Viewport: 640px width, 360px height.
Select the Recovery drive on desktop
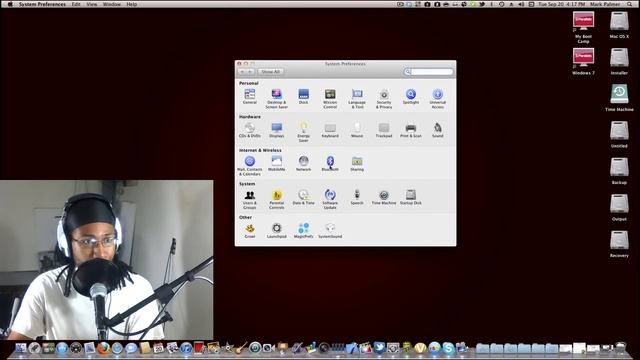(x=619, y=244)
